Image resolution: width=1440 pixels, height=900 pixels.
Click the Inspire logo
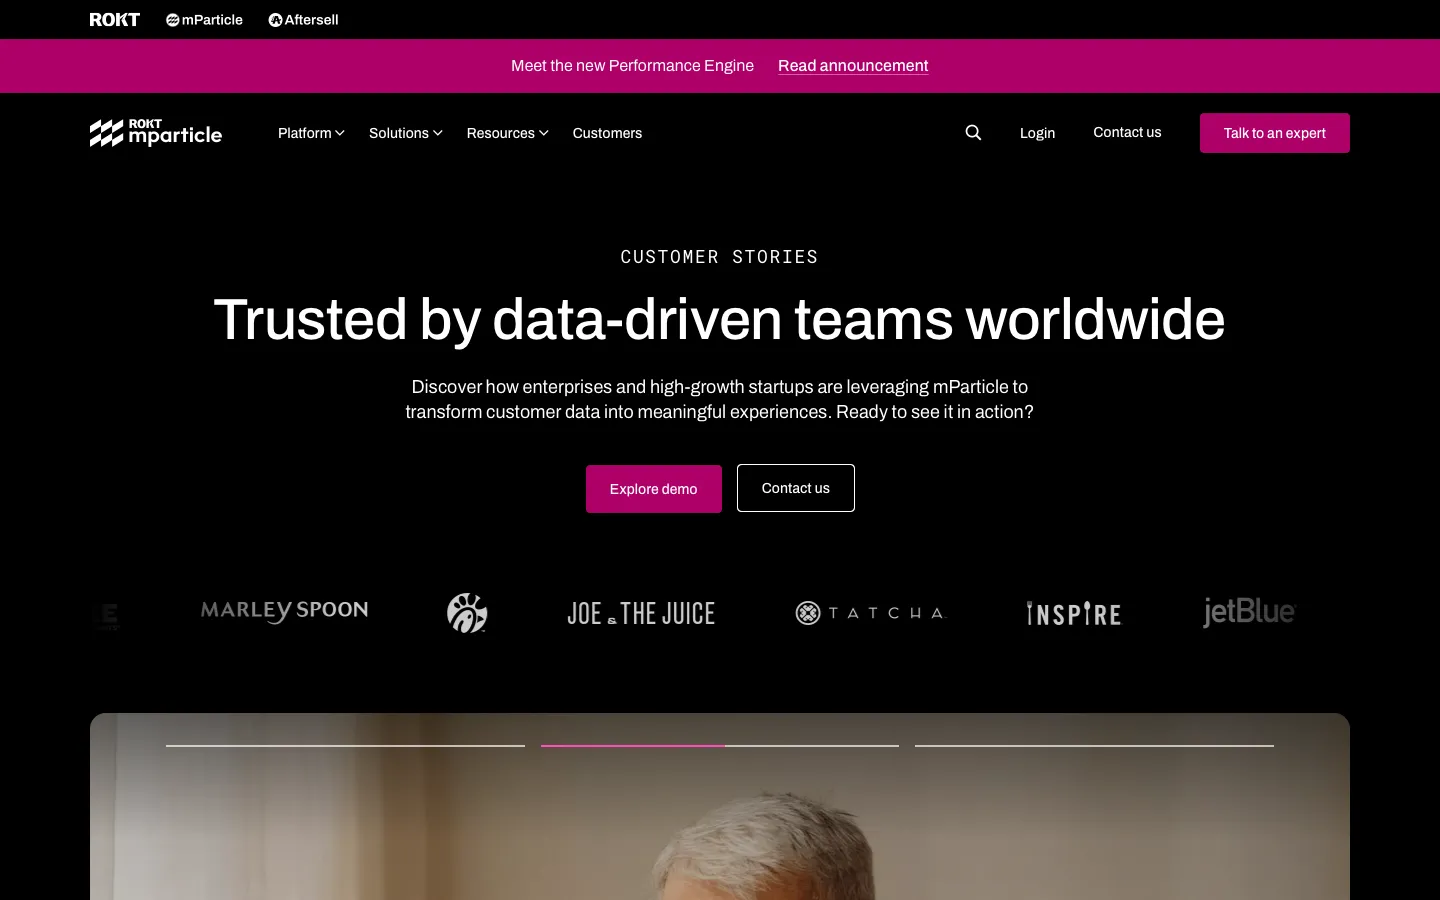pyautogui.click(x=1074, y=613)
